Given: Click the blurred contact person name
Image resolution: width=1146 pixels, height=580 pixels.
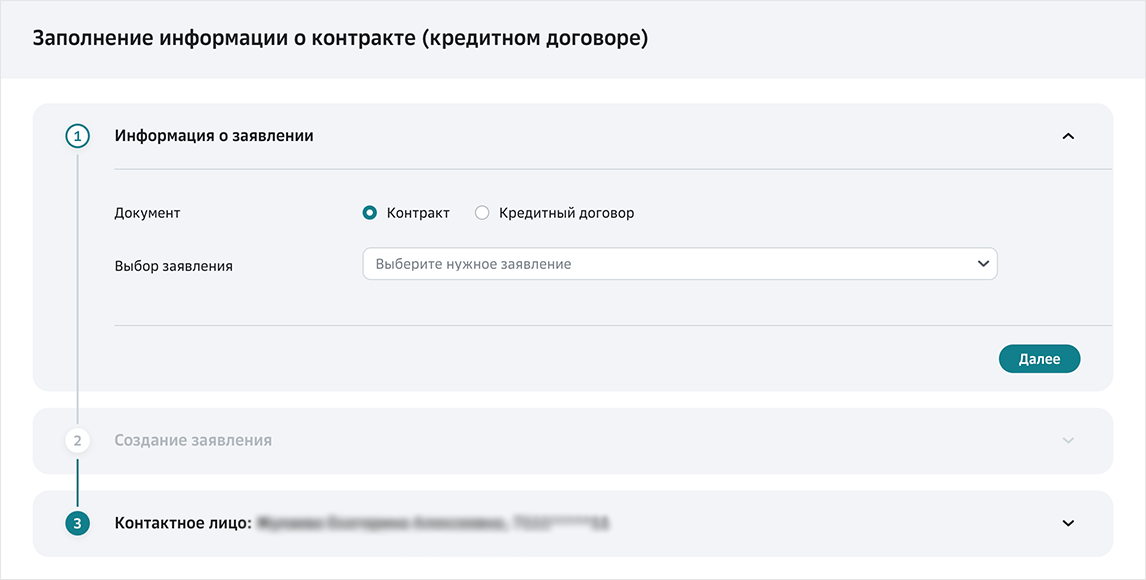Looking at the screenshot, I should click(432, 523).
